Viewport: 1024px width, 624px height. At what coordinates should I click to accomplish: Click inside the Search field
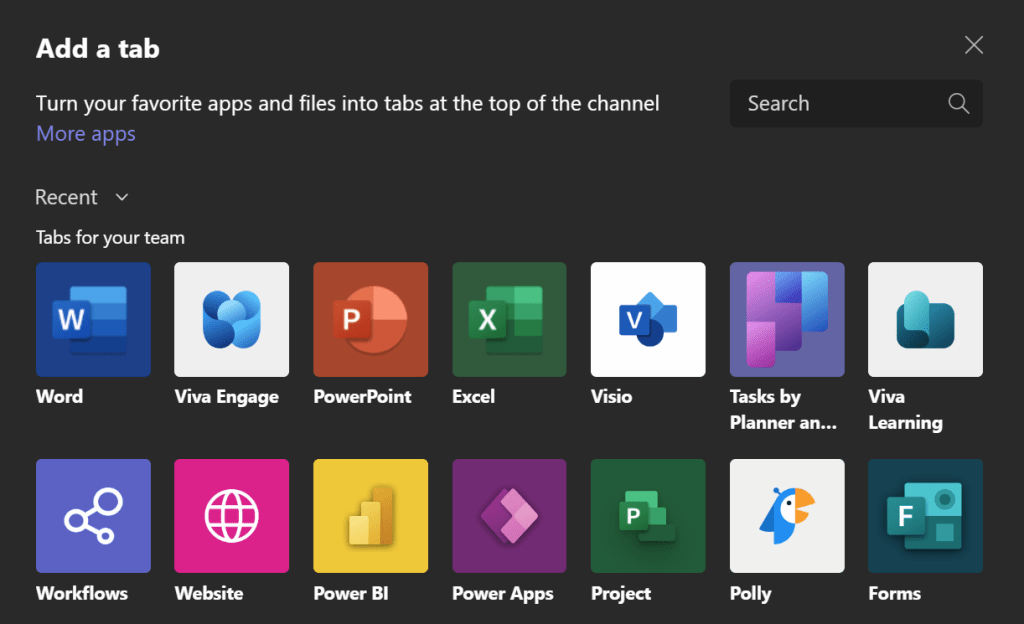840,103
